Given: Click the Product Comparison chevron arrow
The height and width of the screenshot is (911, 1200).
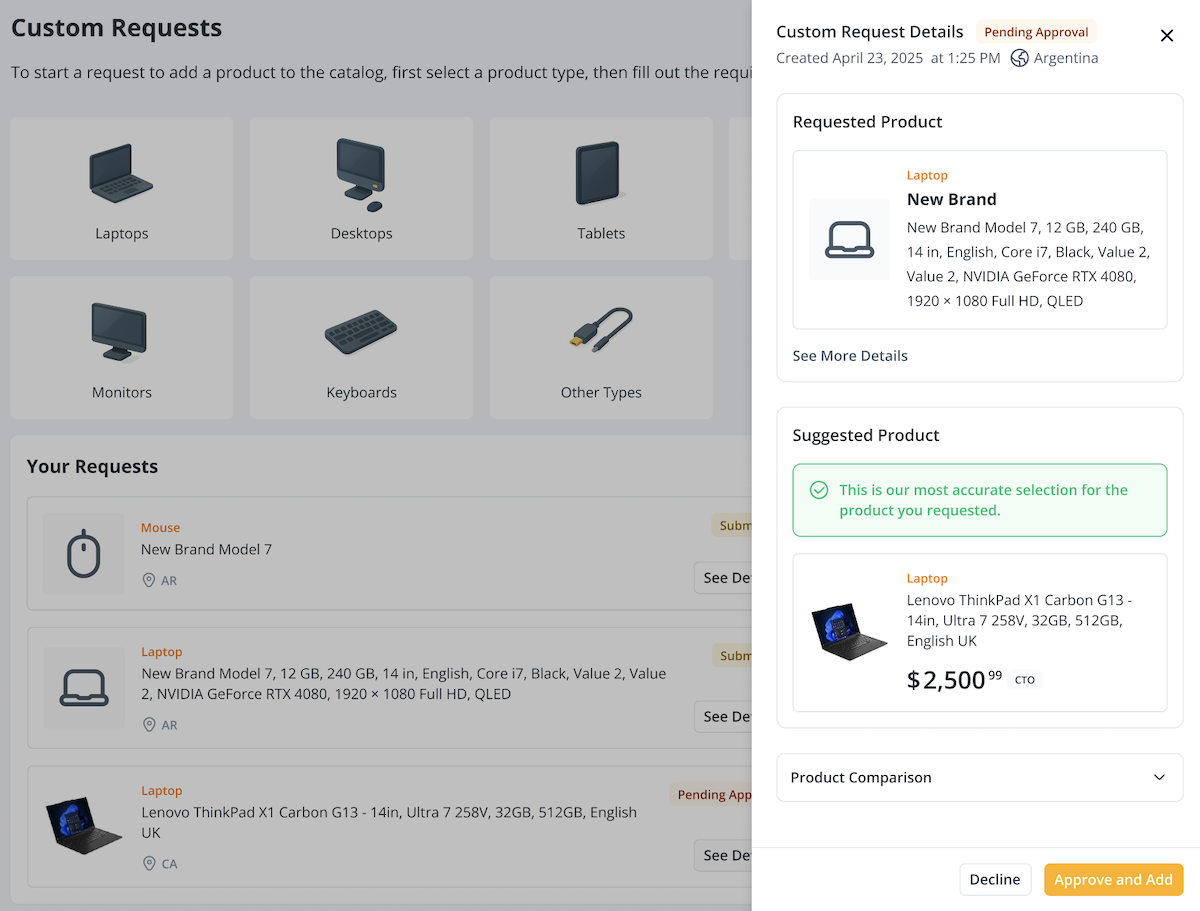Looking at the screenshot, I should (1159, 777).
